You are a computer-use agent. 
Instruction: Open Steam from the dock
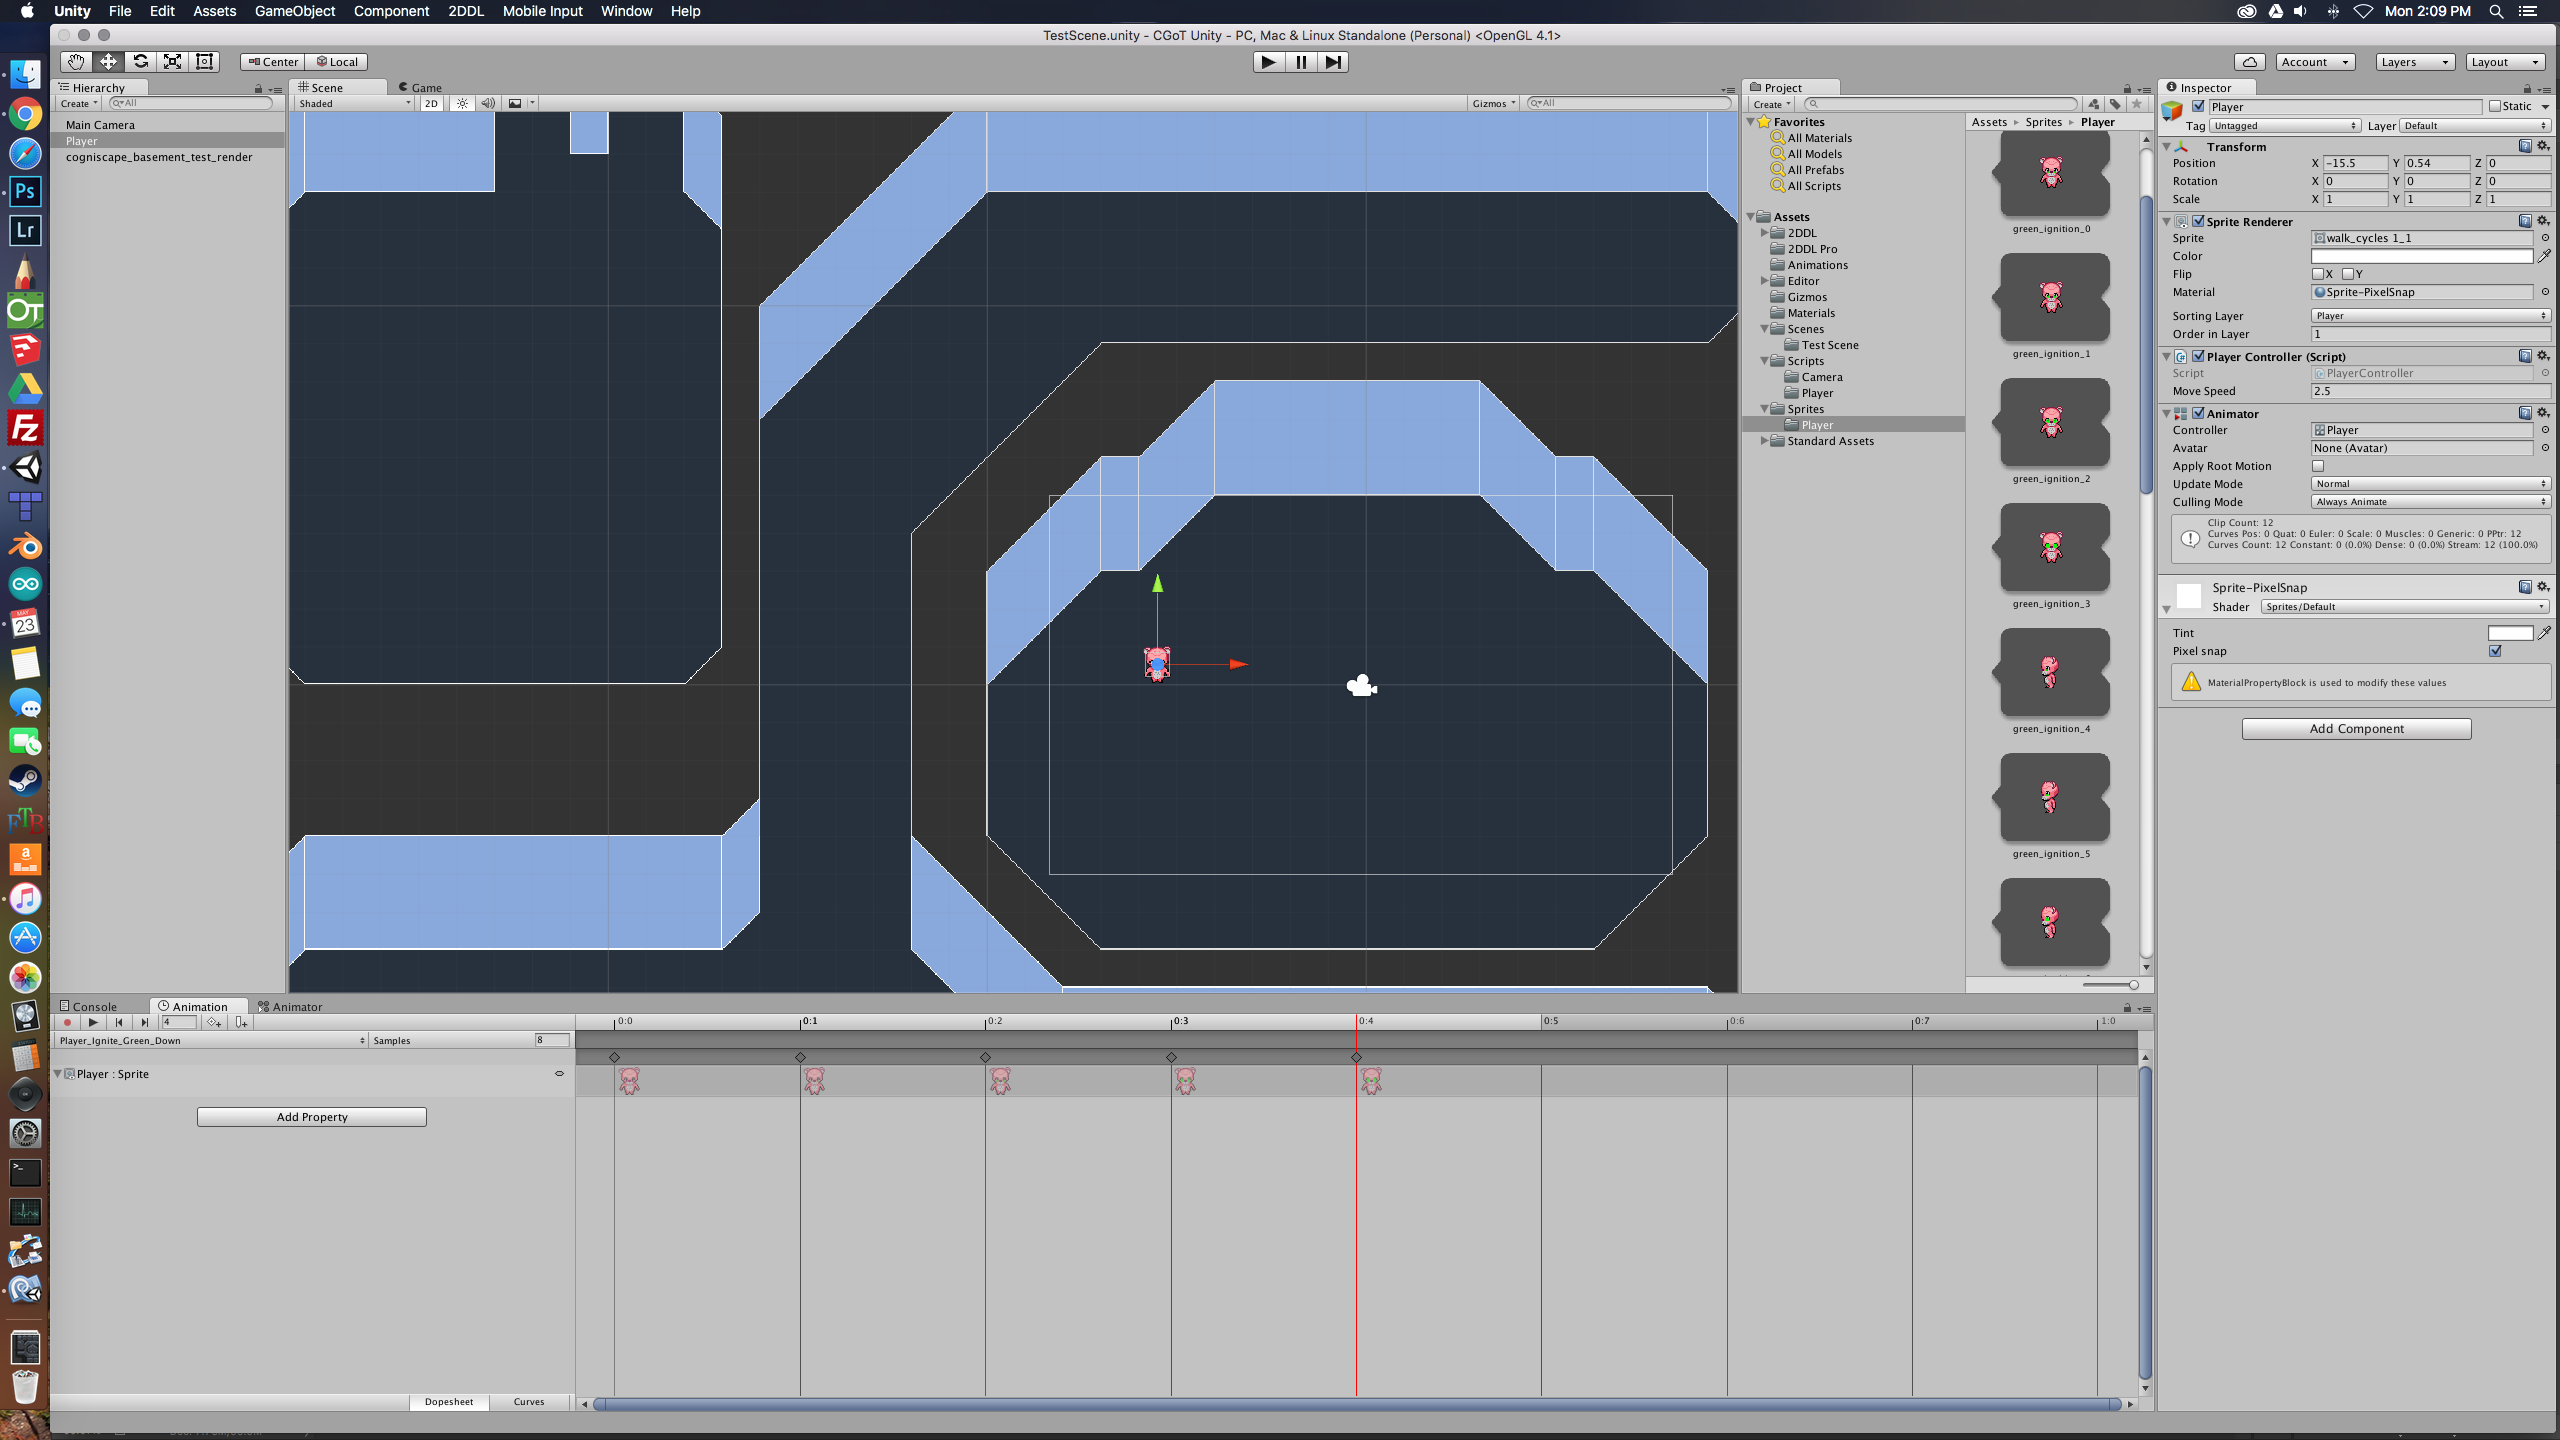point(25,780)
